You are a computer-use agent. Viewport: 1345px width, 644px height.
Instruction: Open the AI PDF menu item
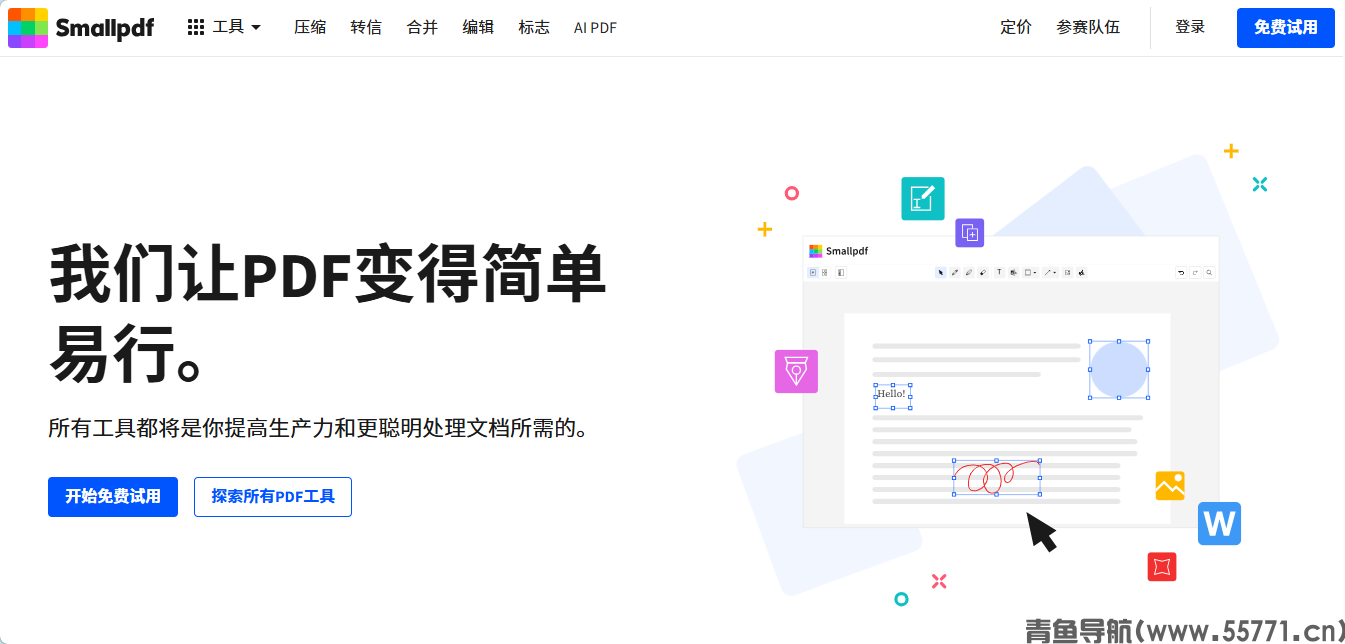point(595,28)
